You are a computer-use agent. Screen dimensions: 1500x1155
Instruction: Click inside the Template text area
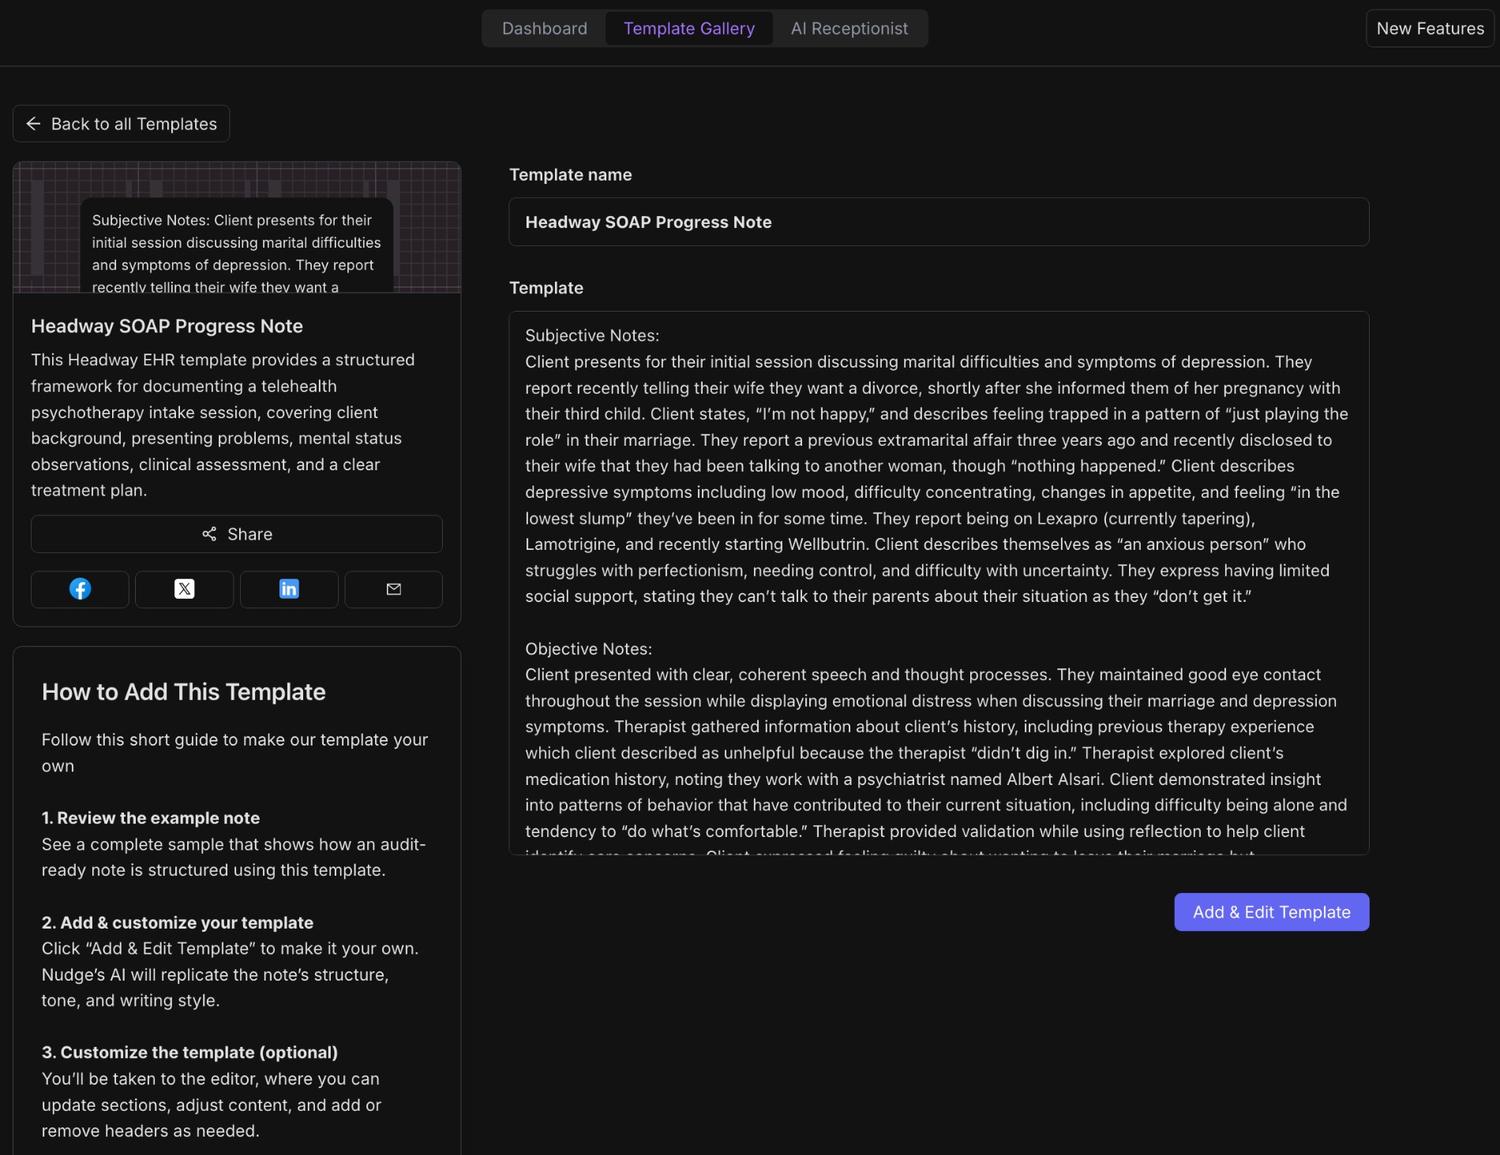tap(938, 580)
